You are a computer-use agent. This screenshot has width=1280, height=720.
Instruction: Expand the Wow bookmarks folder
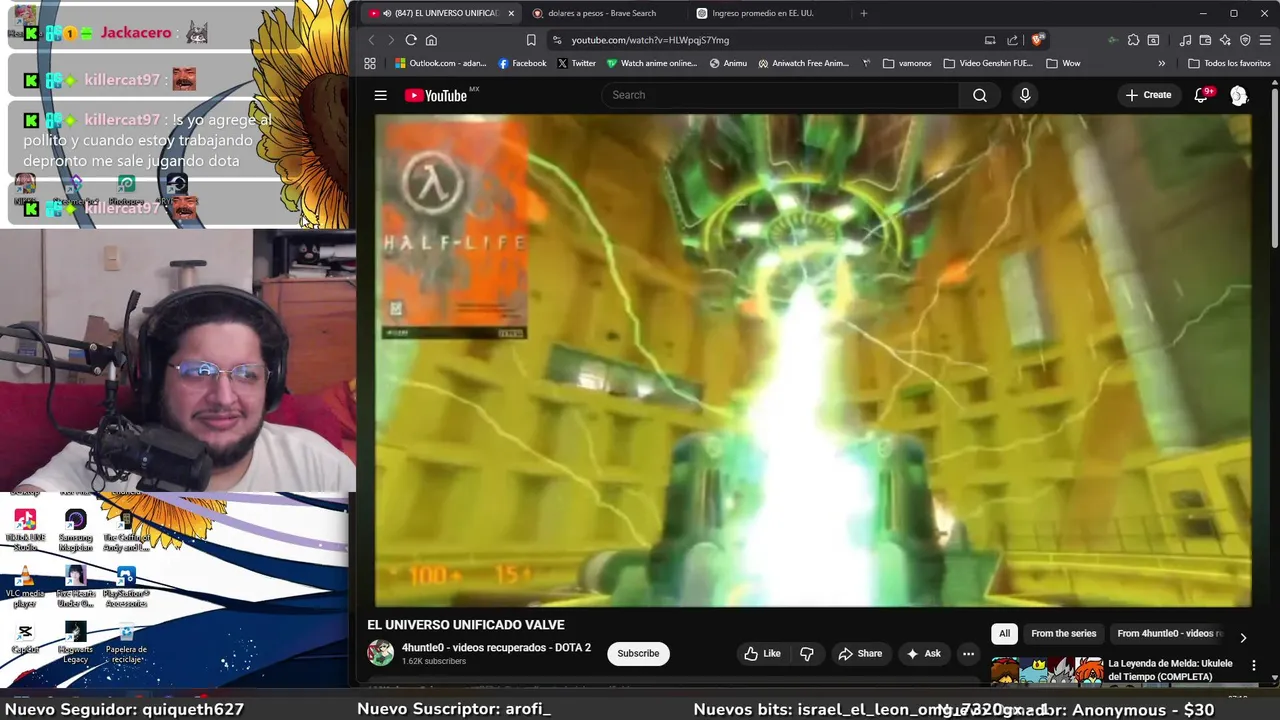pyautogui.click(x=1063, y=63)
